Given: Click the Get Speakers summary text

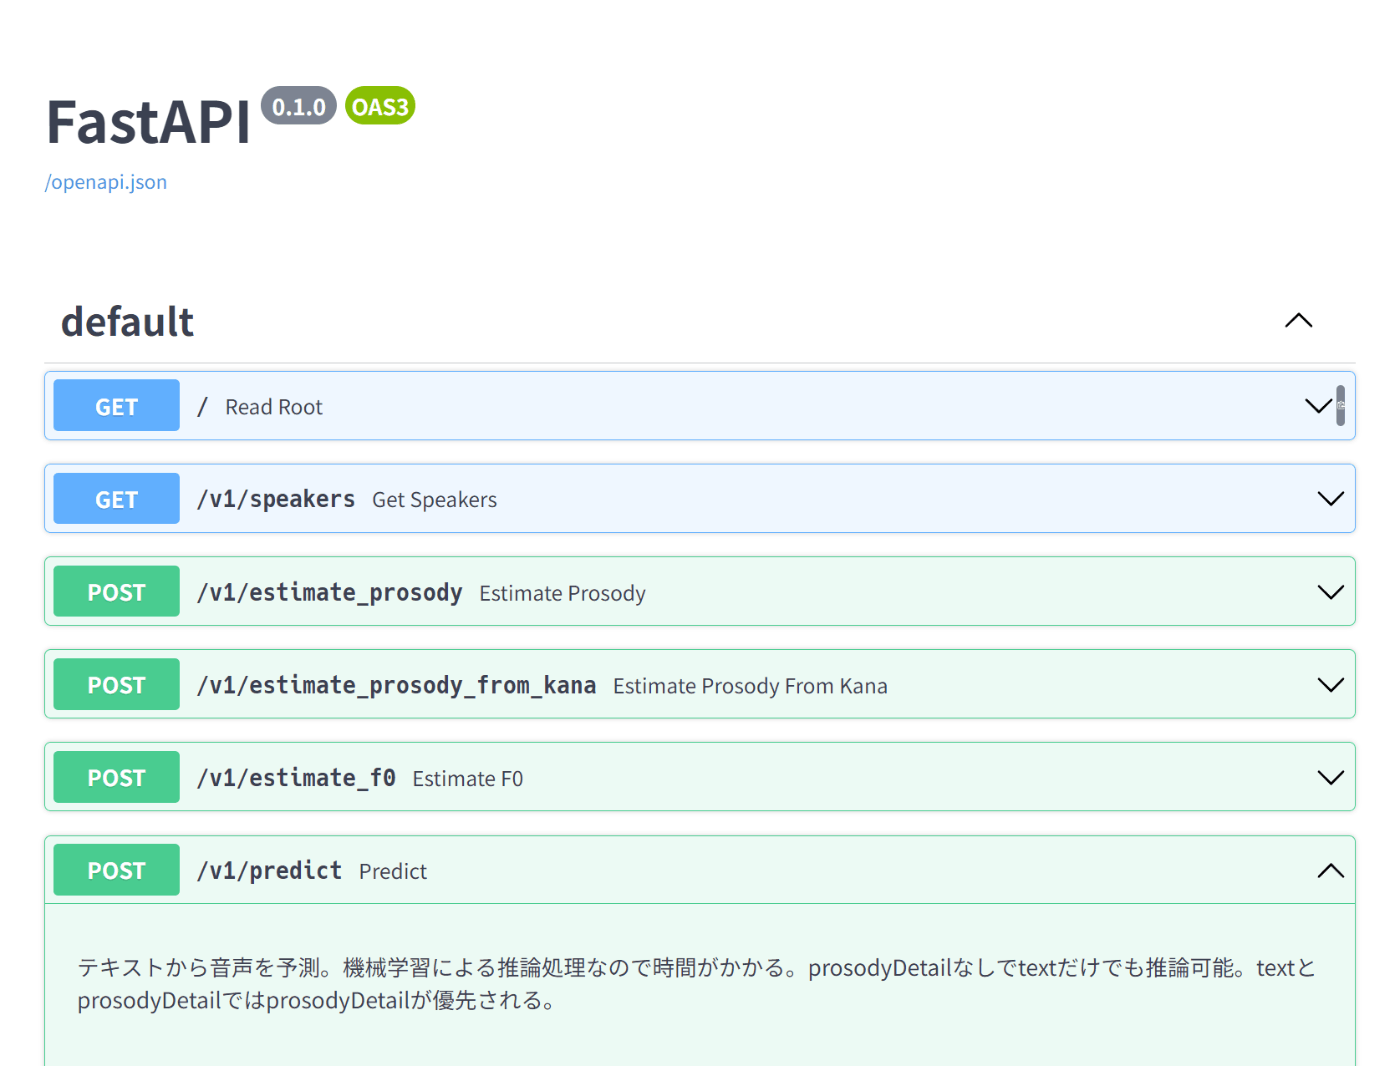Looking at the screenshot, I should 435,500.
